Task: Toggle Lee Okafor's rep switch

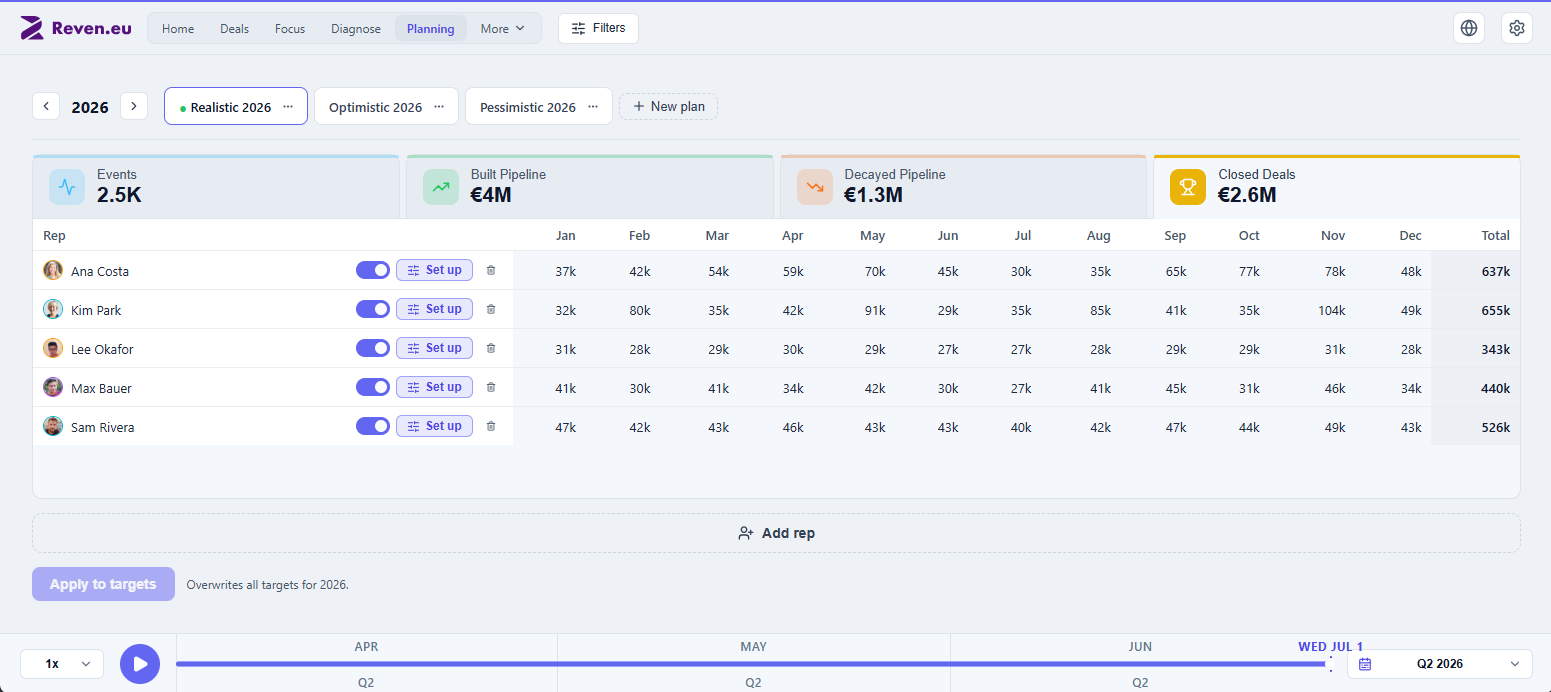Action: pos(373,348)
